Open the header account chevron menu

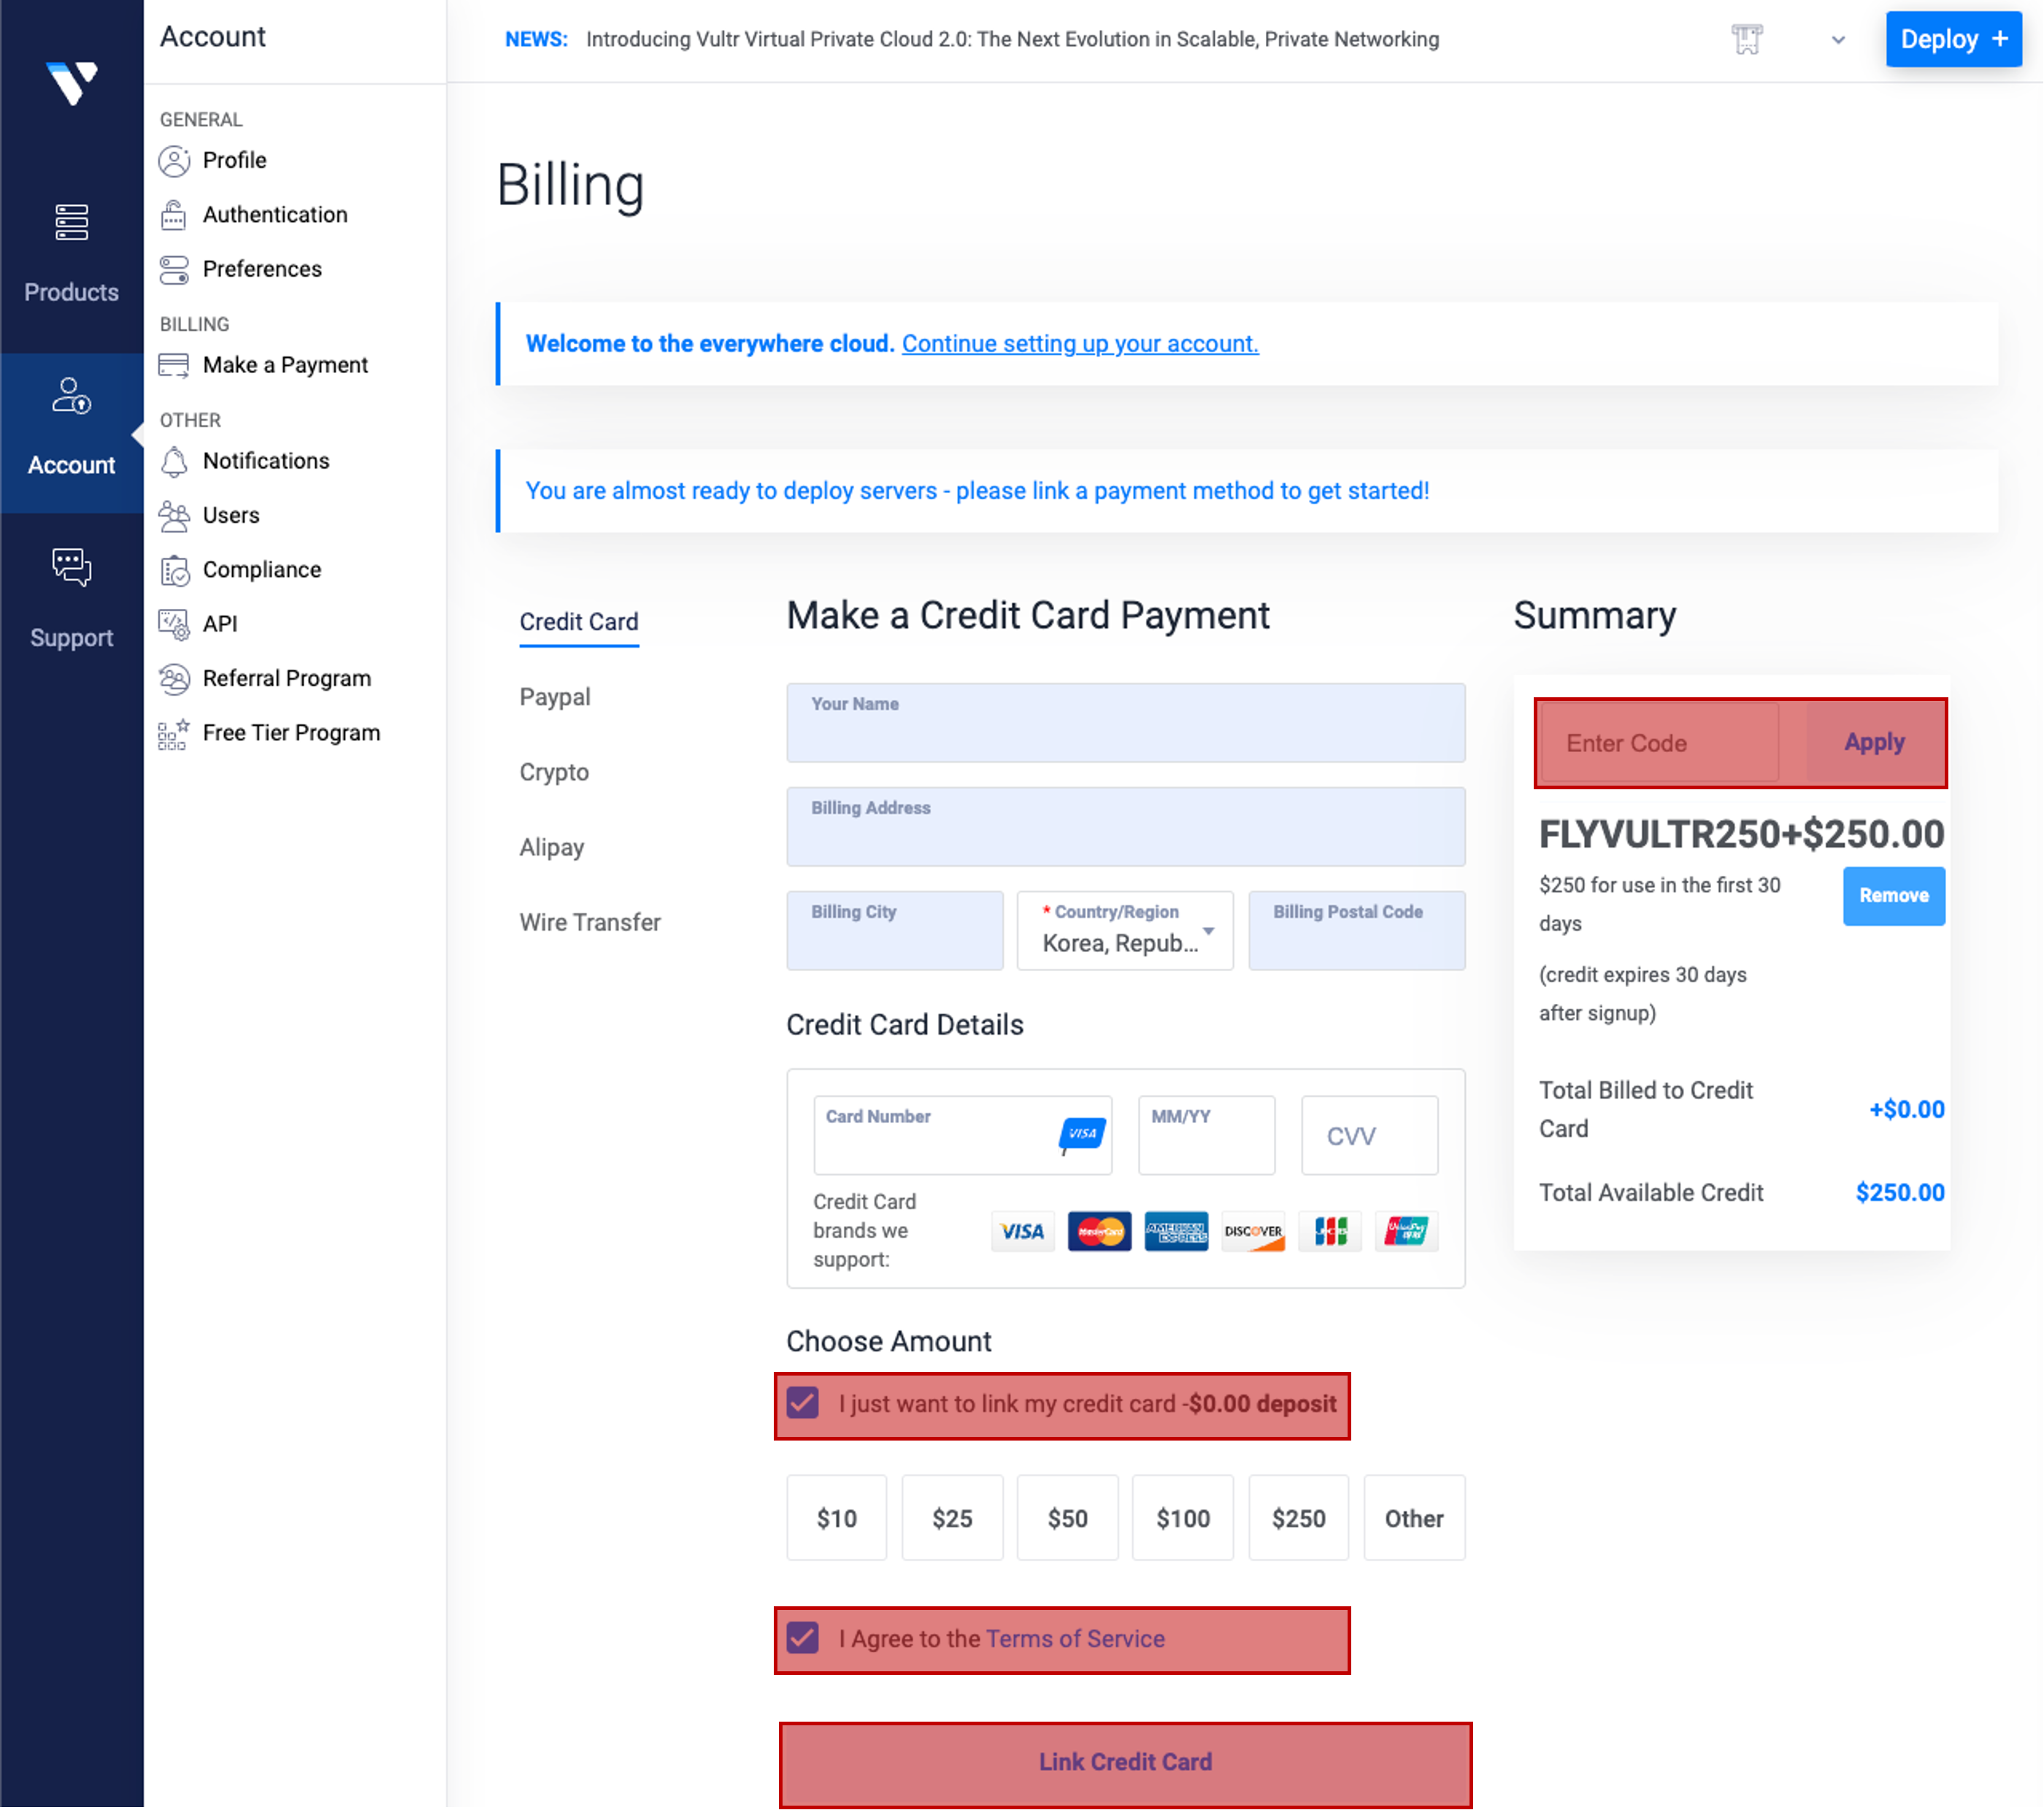point(1837,40)
